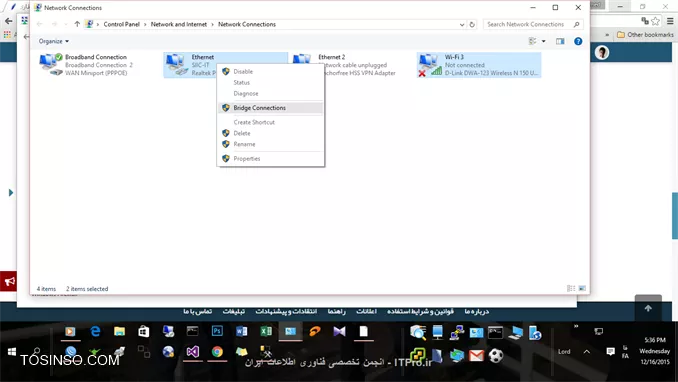Open the Windows Start menu
678x382 pixels.
point(12,351)
